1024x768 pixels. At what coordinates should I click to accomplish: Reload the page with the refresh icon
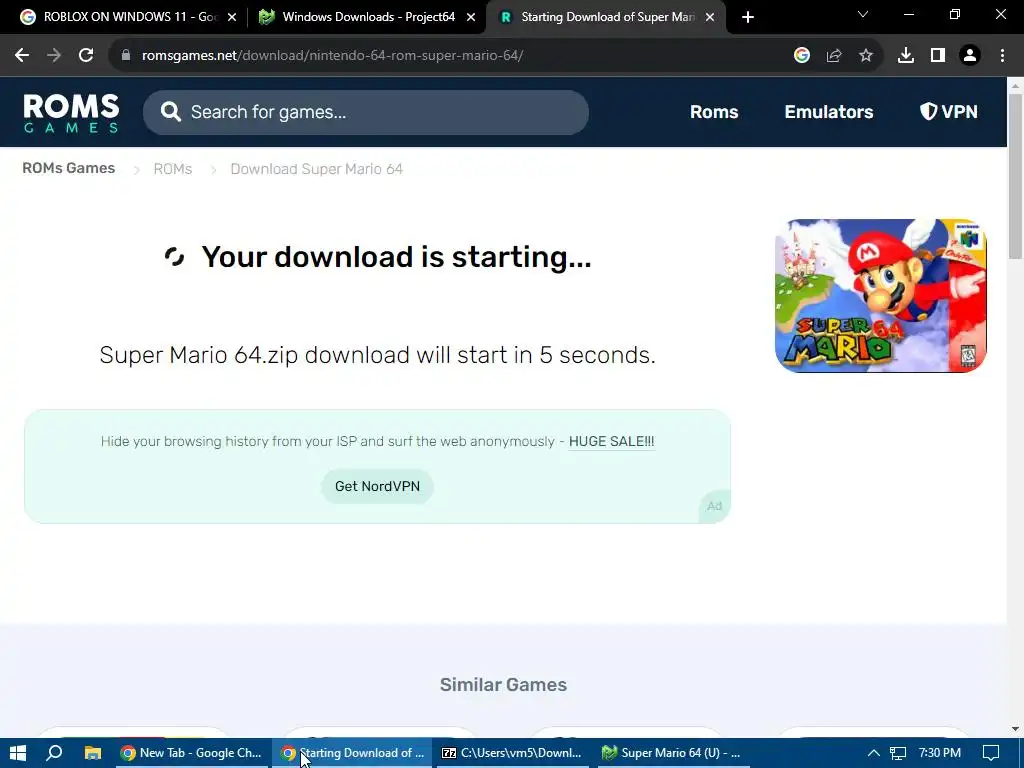(x=86, y=56)
